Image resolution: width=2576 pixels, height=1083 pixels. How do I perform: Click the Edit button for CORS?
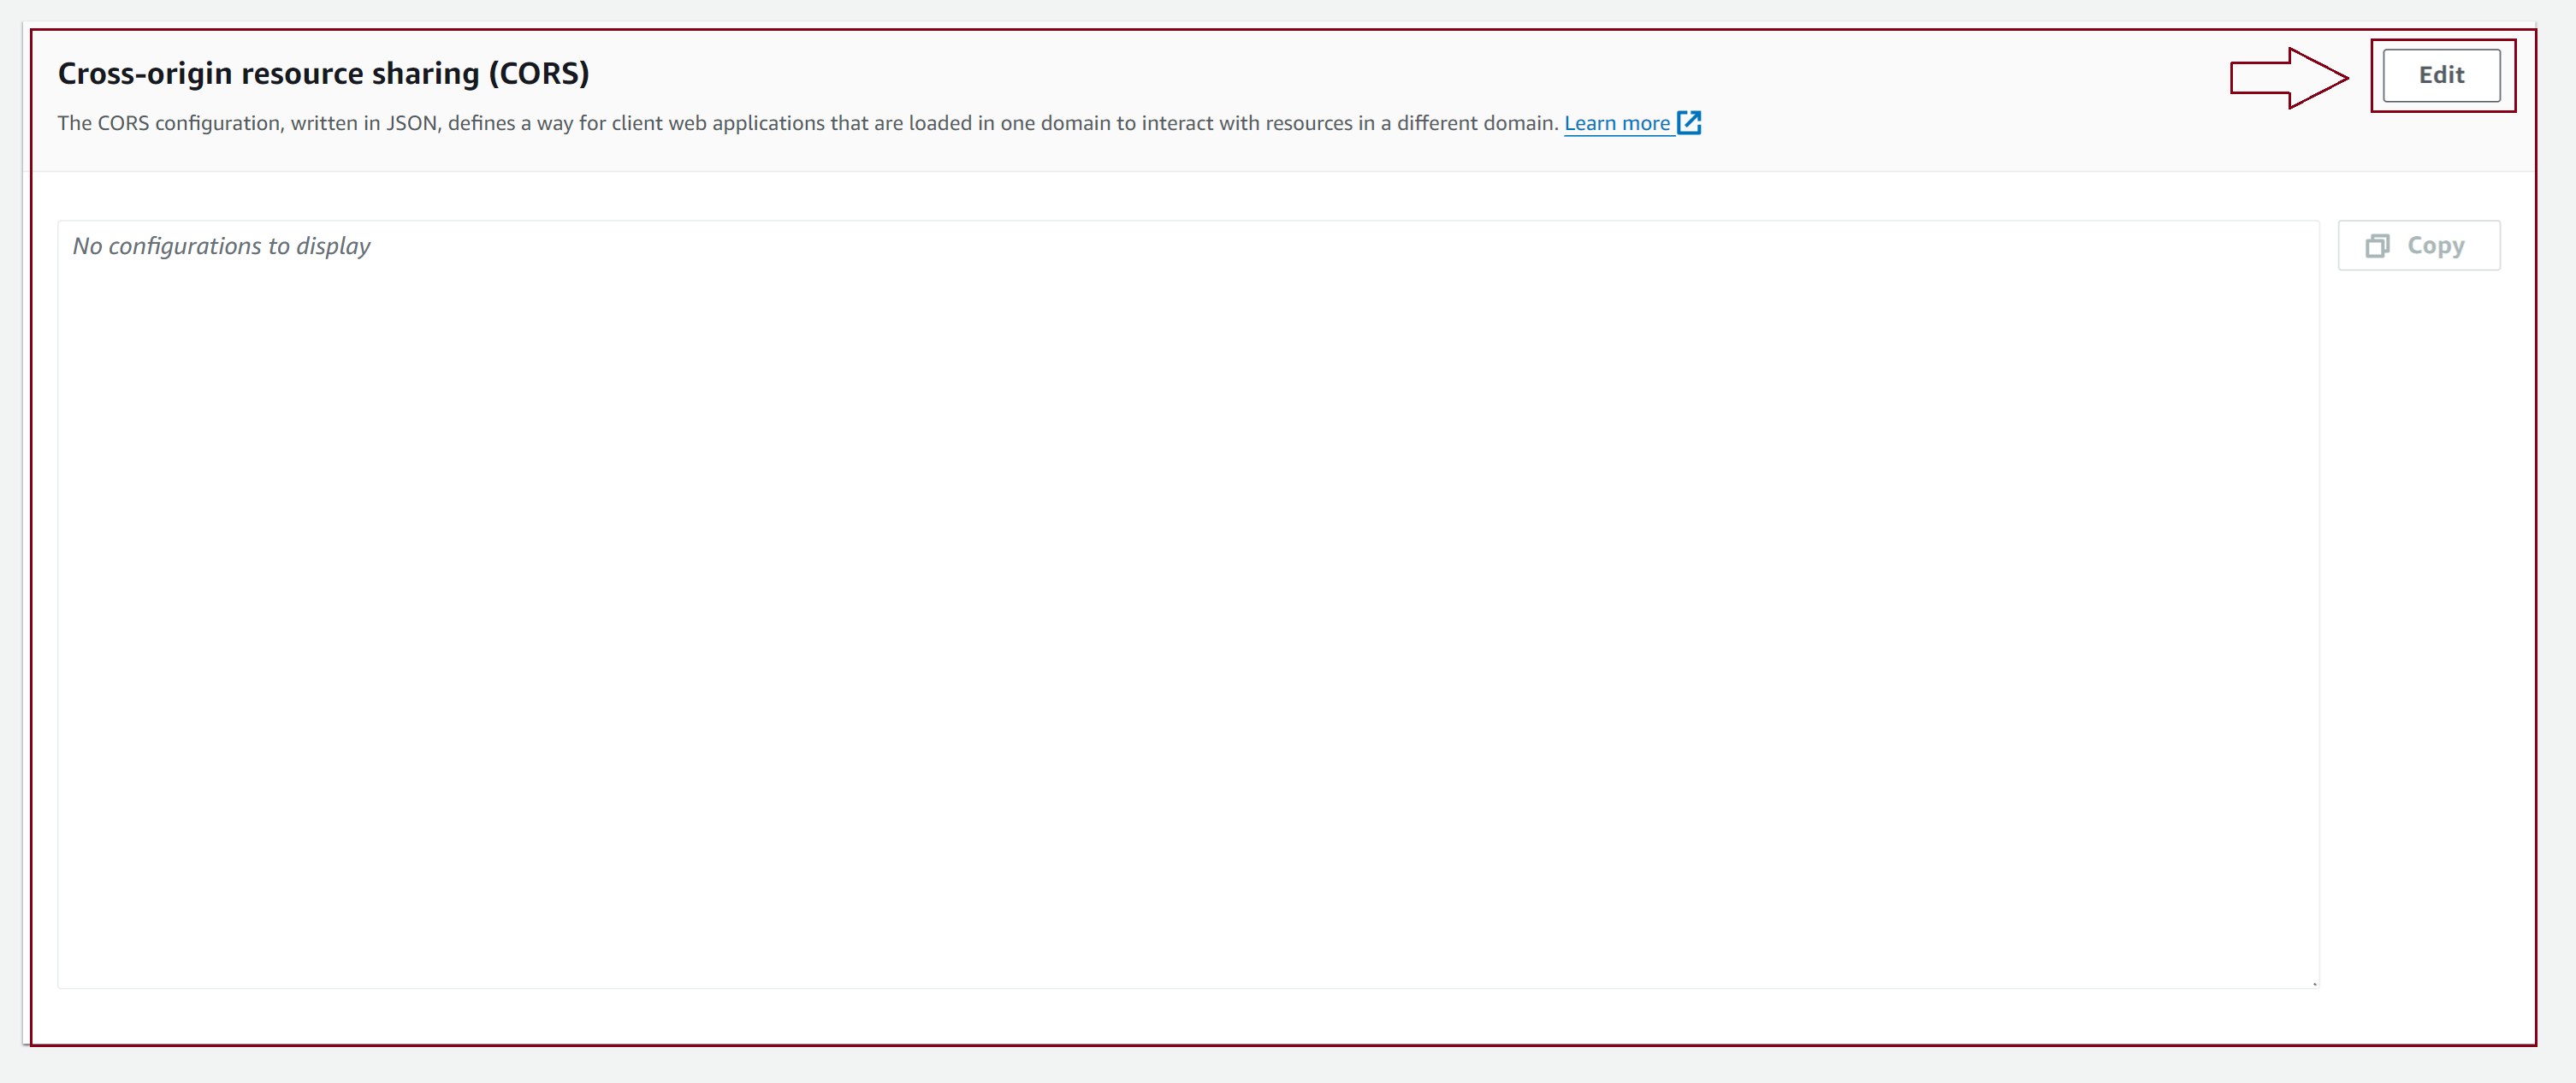coord(2441,75)
